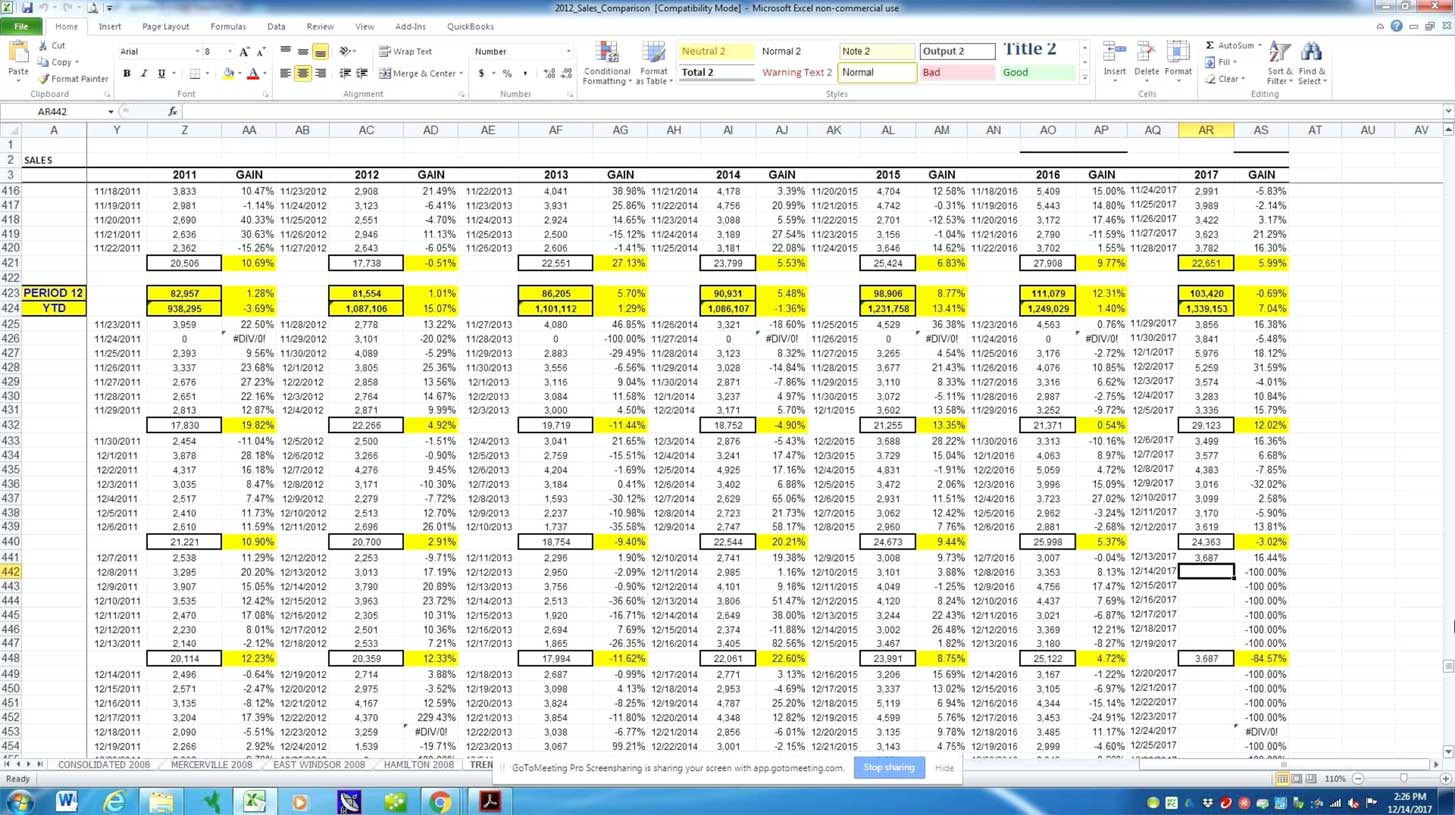Expand the Number format dropdown
Image resolution: width=1455 pixels, height=815 pixels.
click(568, 52)
